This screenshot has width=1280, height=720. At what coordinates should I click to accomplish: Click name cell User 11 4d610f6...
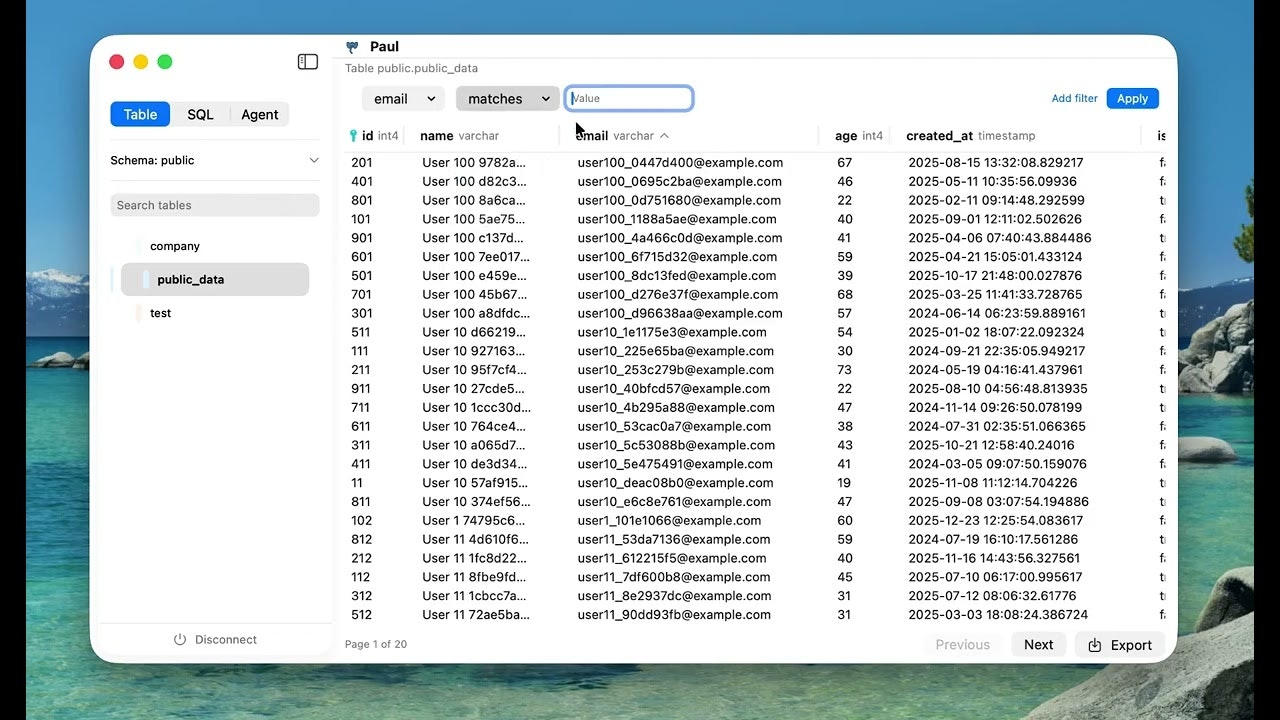(x=474, y=540)
